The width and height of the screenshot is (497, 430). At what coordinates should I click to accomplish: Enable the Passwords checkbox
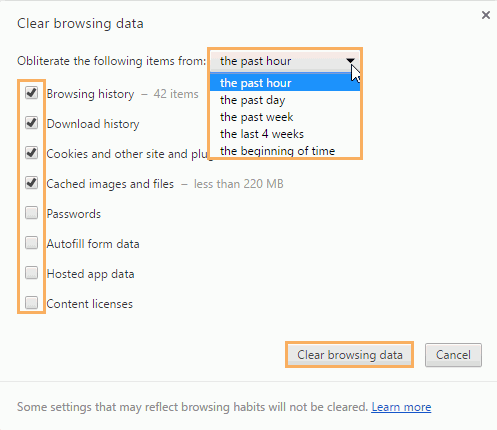[x=32, y=213]
